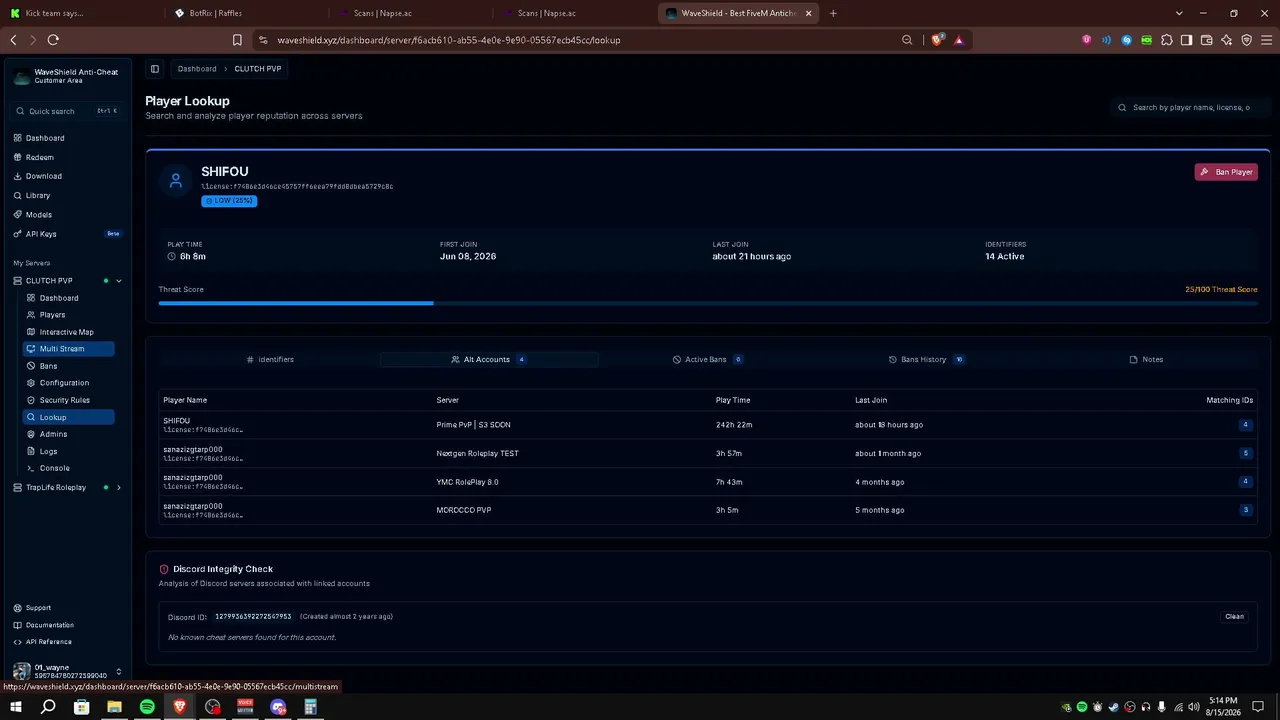Switch to the Alt Accounts tab
Screen dimensions: 1280x720
pyautogui.click(x=488, y=359)
